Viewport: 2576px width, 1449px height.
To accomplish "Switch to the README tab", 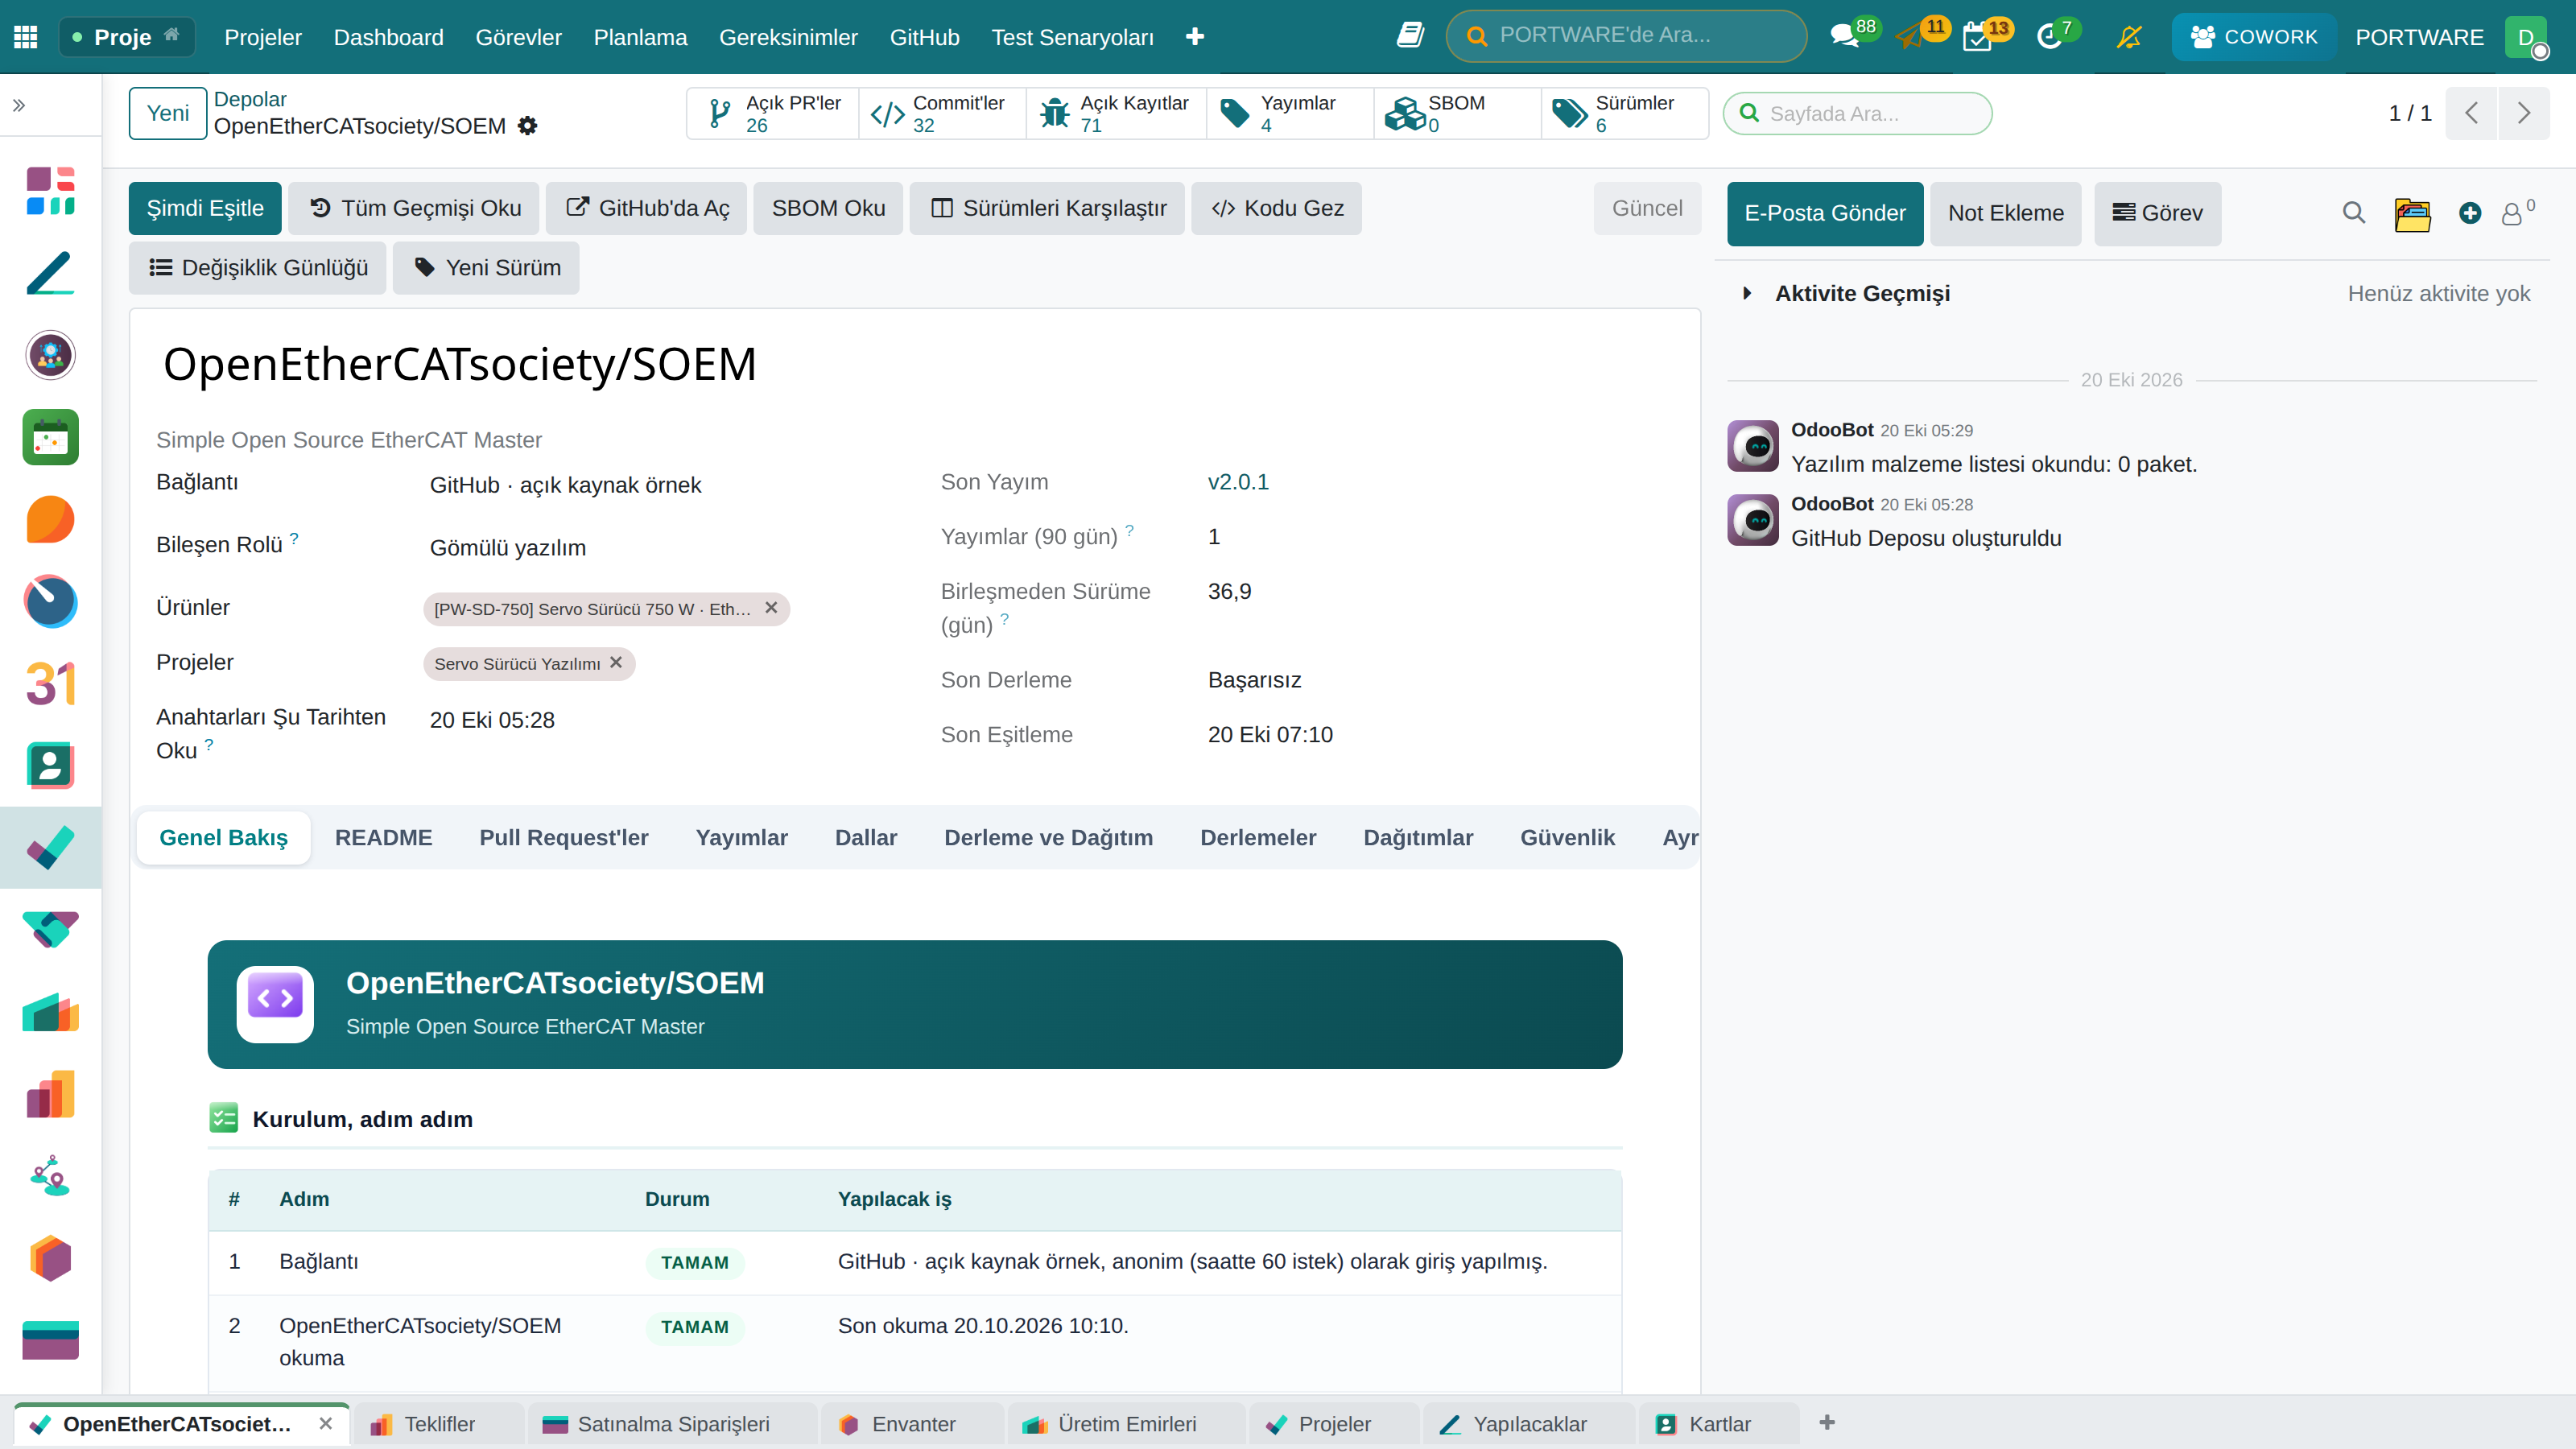I will [x=384, y=837].
